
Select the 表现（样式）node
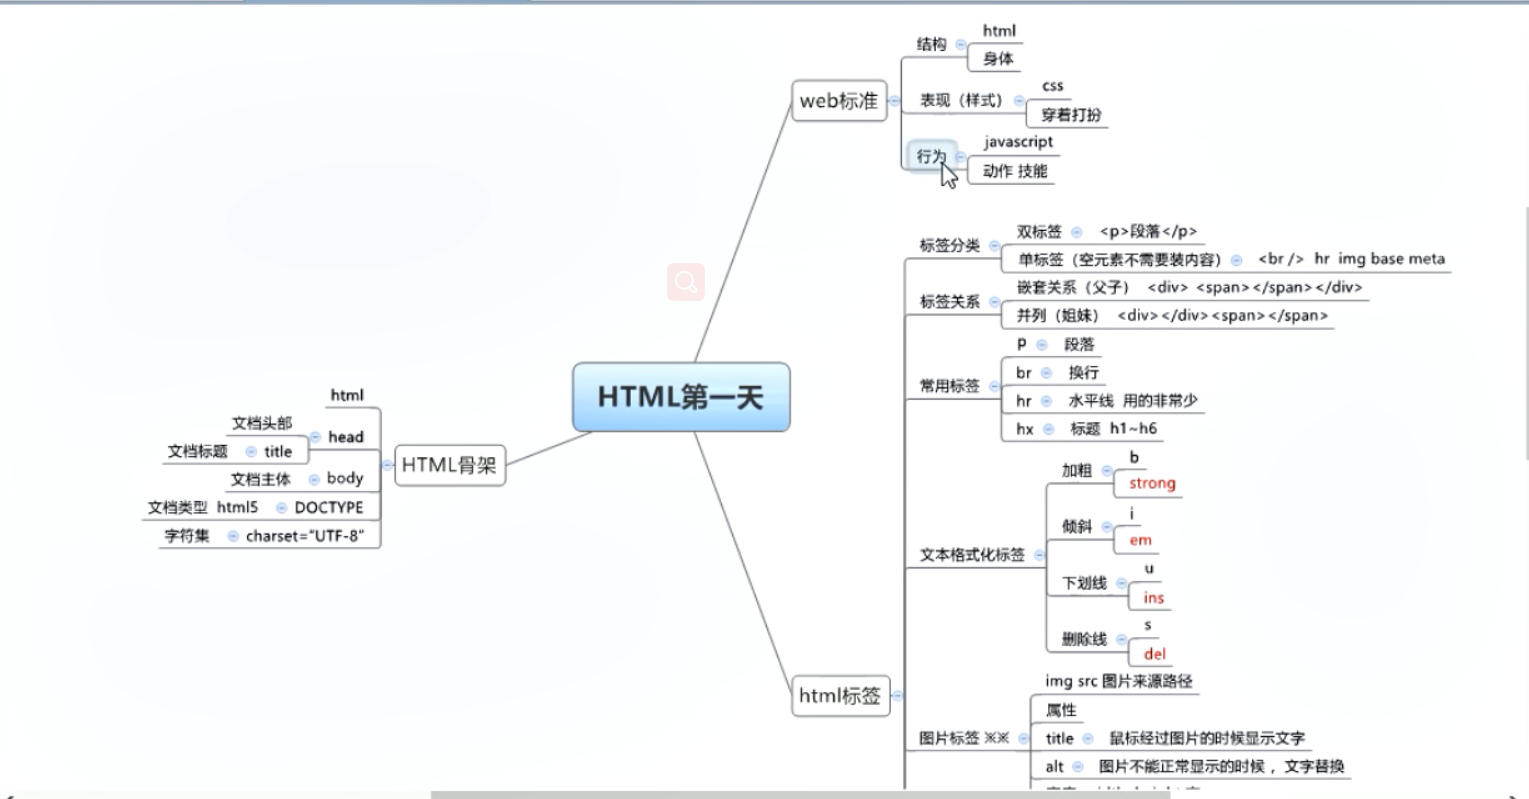[x=962, y=100]
